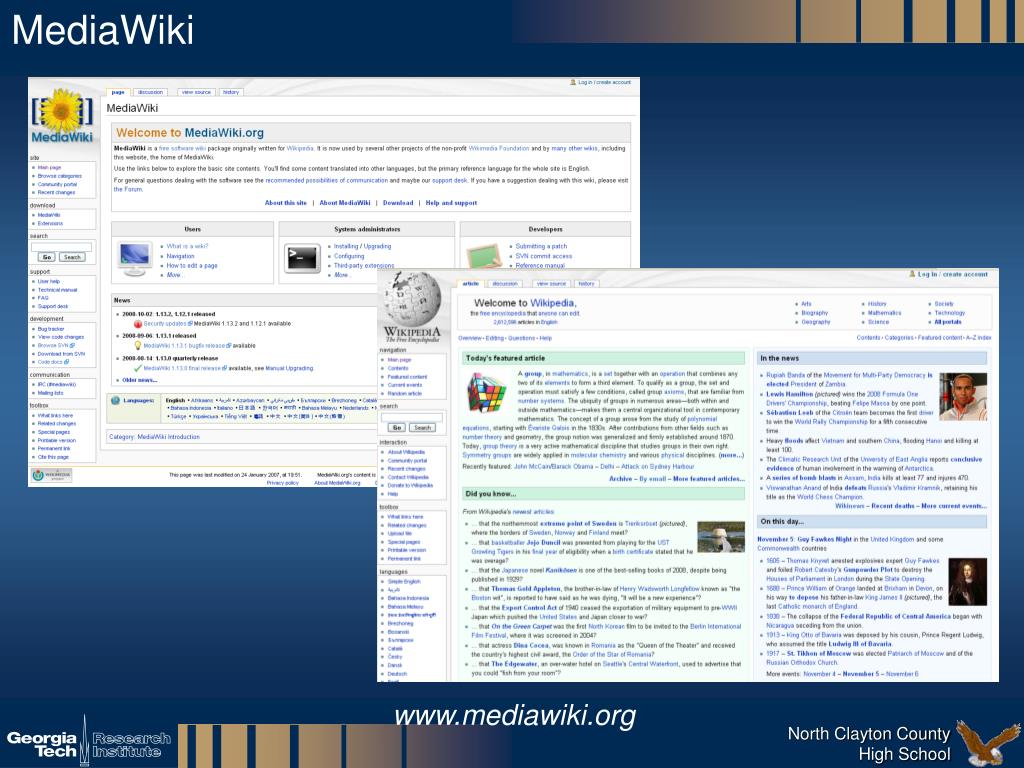Open 'Cite this page' toolbox link
The height and width of the screenshot is (768, 1024).
(53, 457)
